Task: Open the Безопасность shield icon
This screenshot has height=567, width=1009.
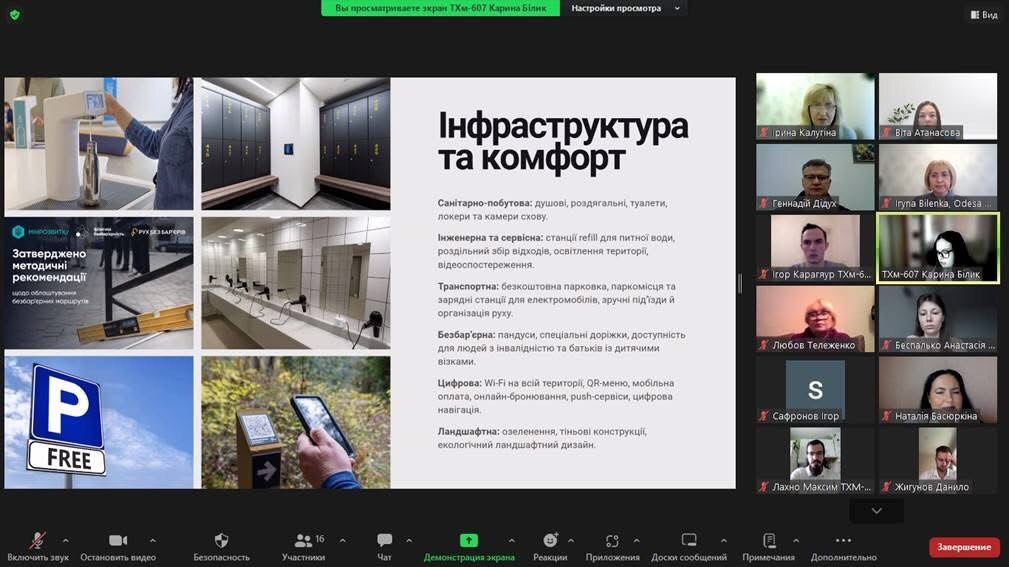Action: click(221, 541)
